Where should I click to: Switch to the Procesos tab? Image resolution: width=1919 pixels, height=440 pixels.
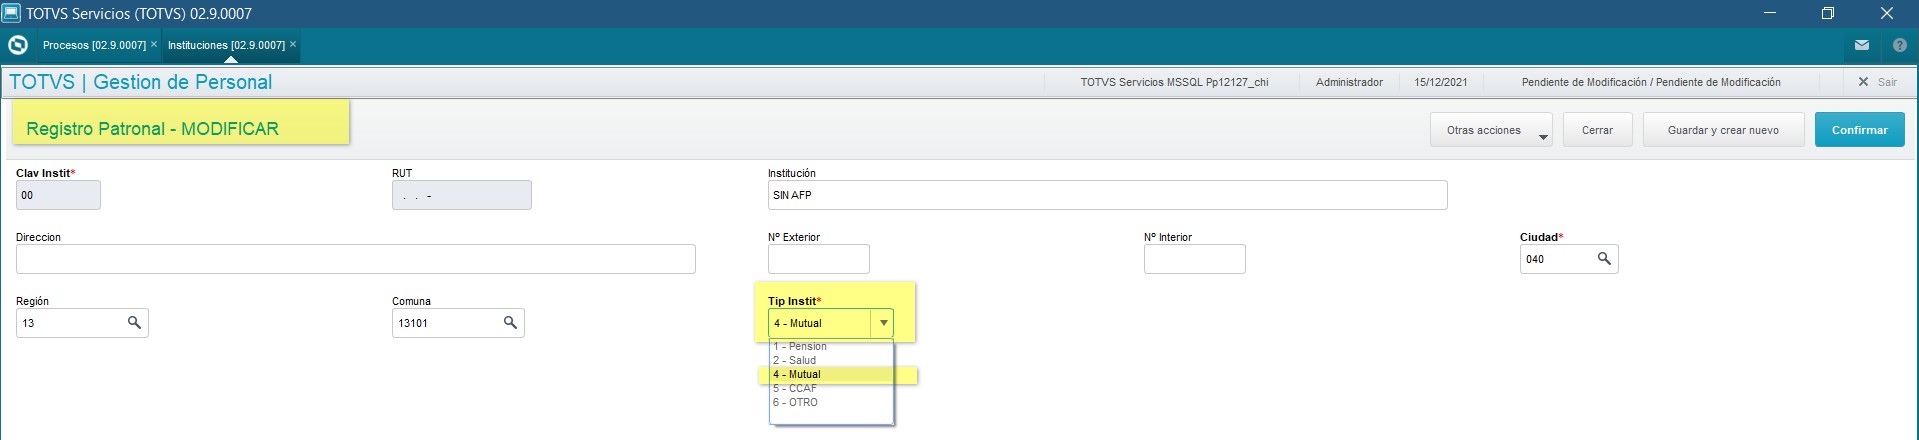pos(94,45)
